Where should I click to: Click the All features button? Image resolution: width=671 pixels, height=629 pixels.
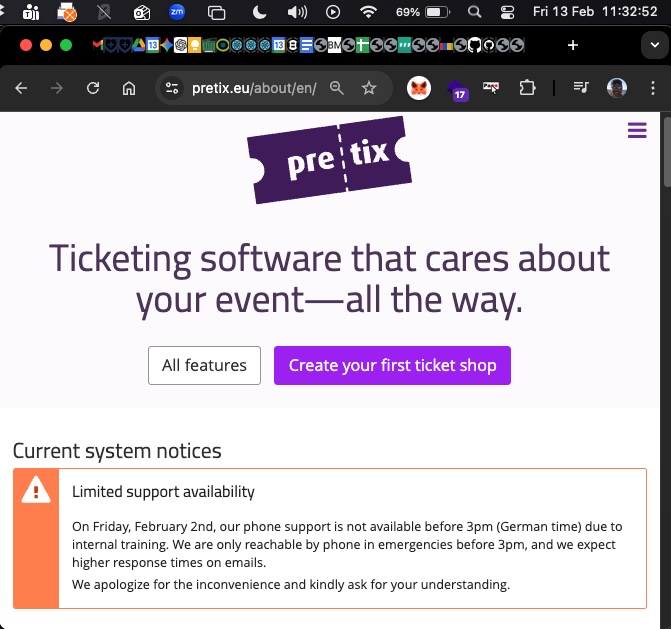point(204,365)
